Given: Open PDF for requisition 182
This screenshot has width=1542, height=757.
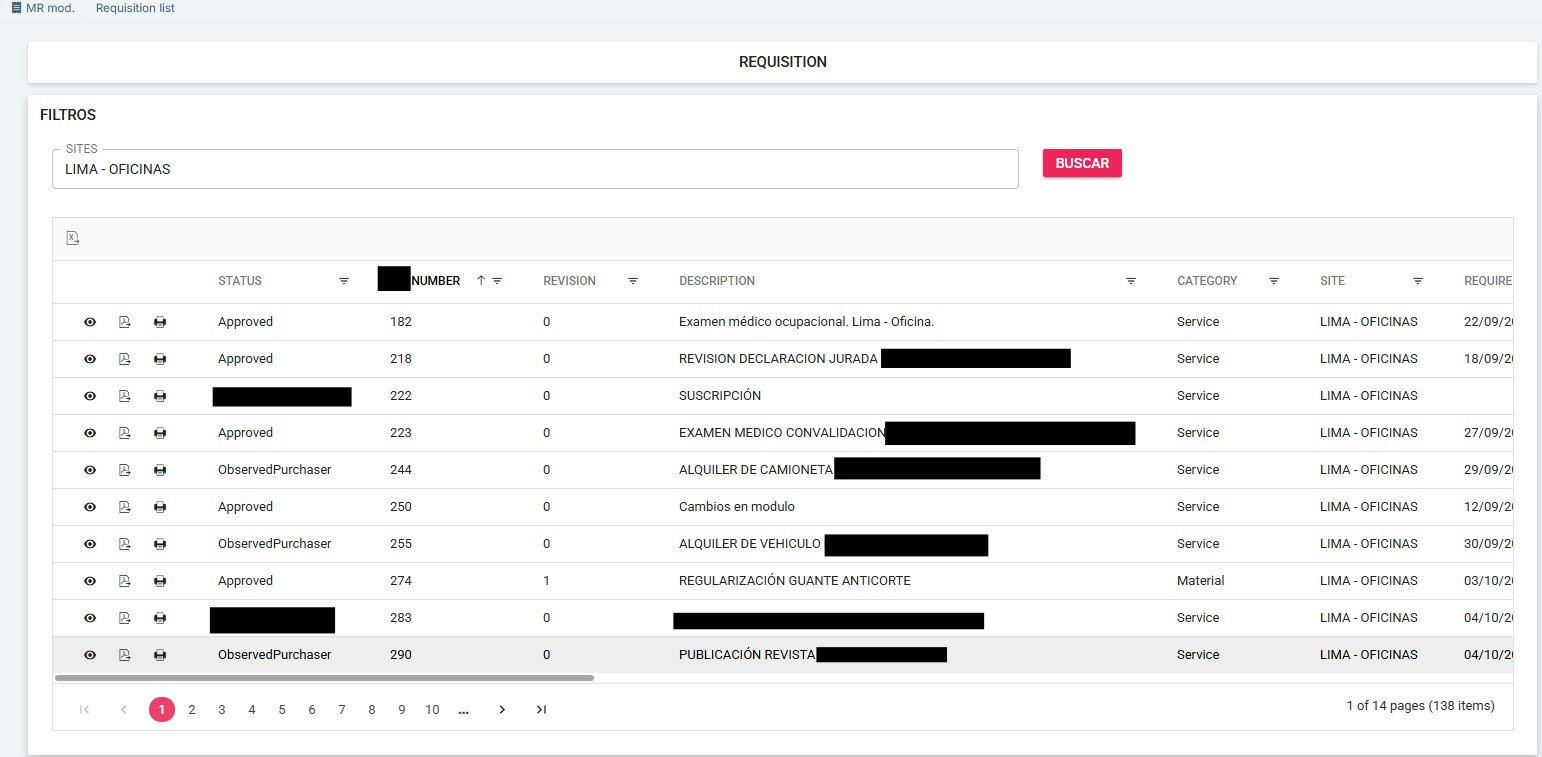Looking at the screenshot, I should pos(125,322).
